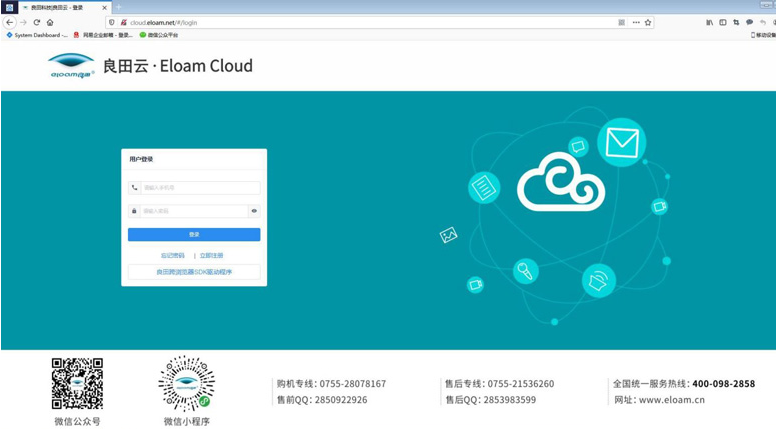Open the QR code icon in address bar

622,22
